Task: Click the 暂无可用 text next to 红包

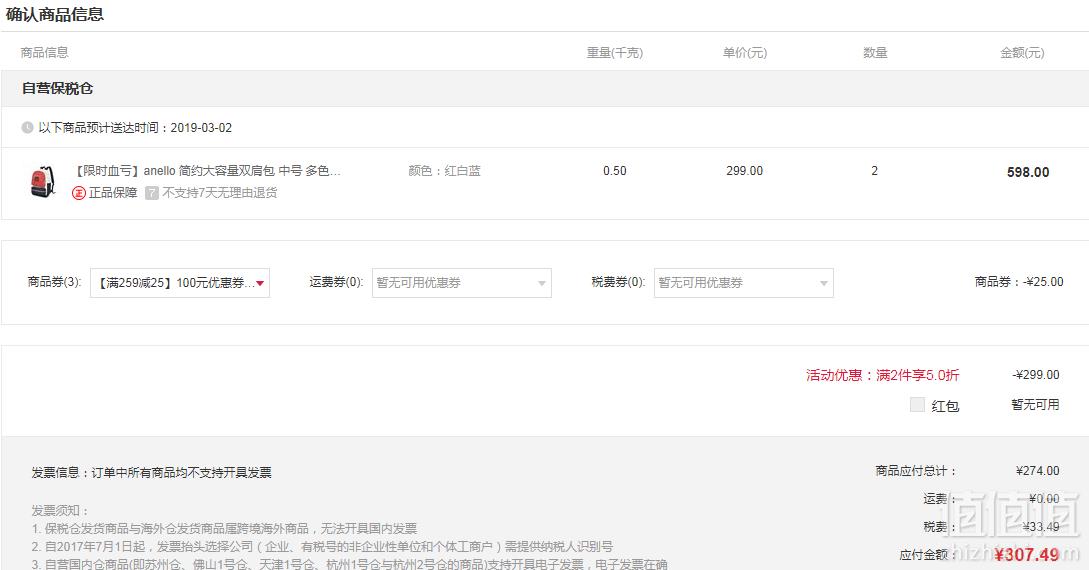Action: coord(1036,405)
